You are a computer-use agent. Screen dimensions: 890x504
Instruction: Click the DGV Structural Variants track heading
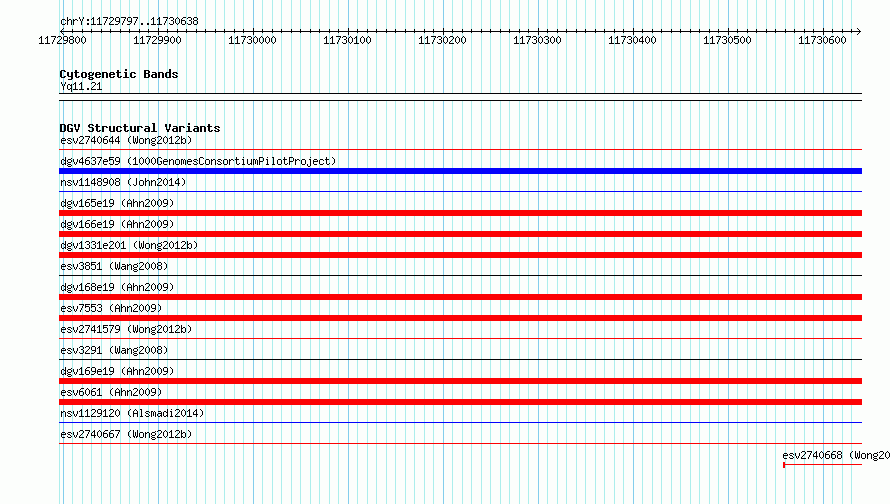pos(140,128)
